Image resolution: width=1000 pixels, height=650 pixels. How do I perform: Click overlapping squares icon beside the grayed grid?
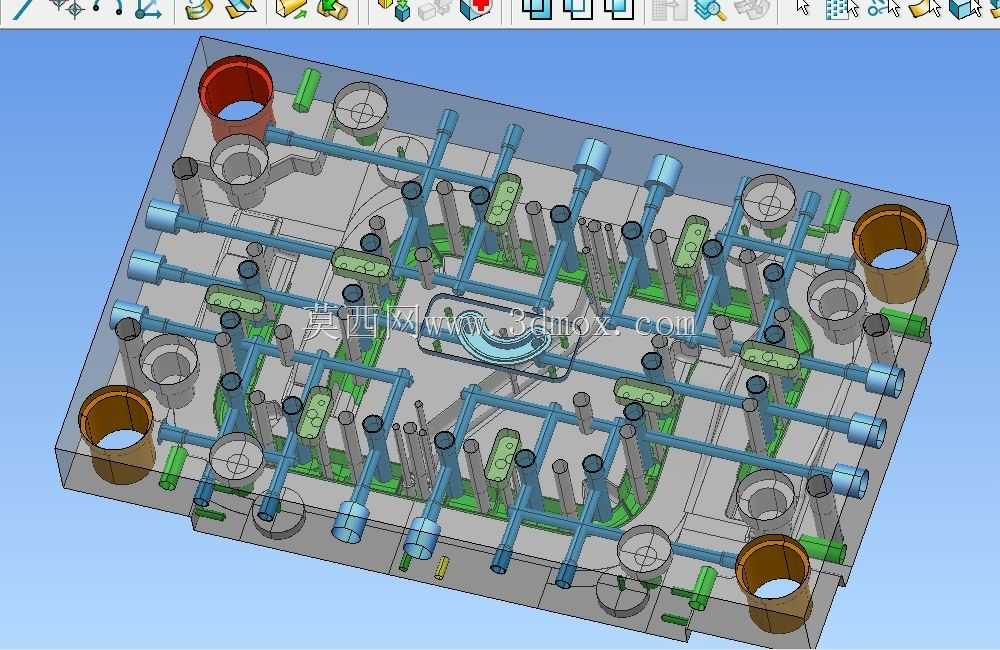click(619, 8)
